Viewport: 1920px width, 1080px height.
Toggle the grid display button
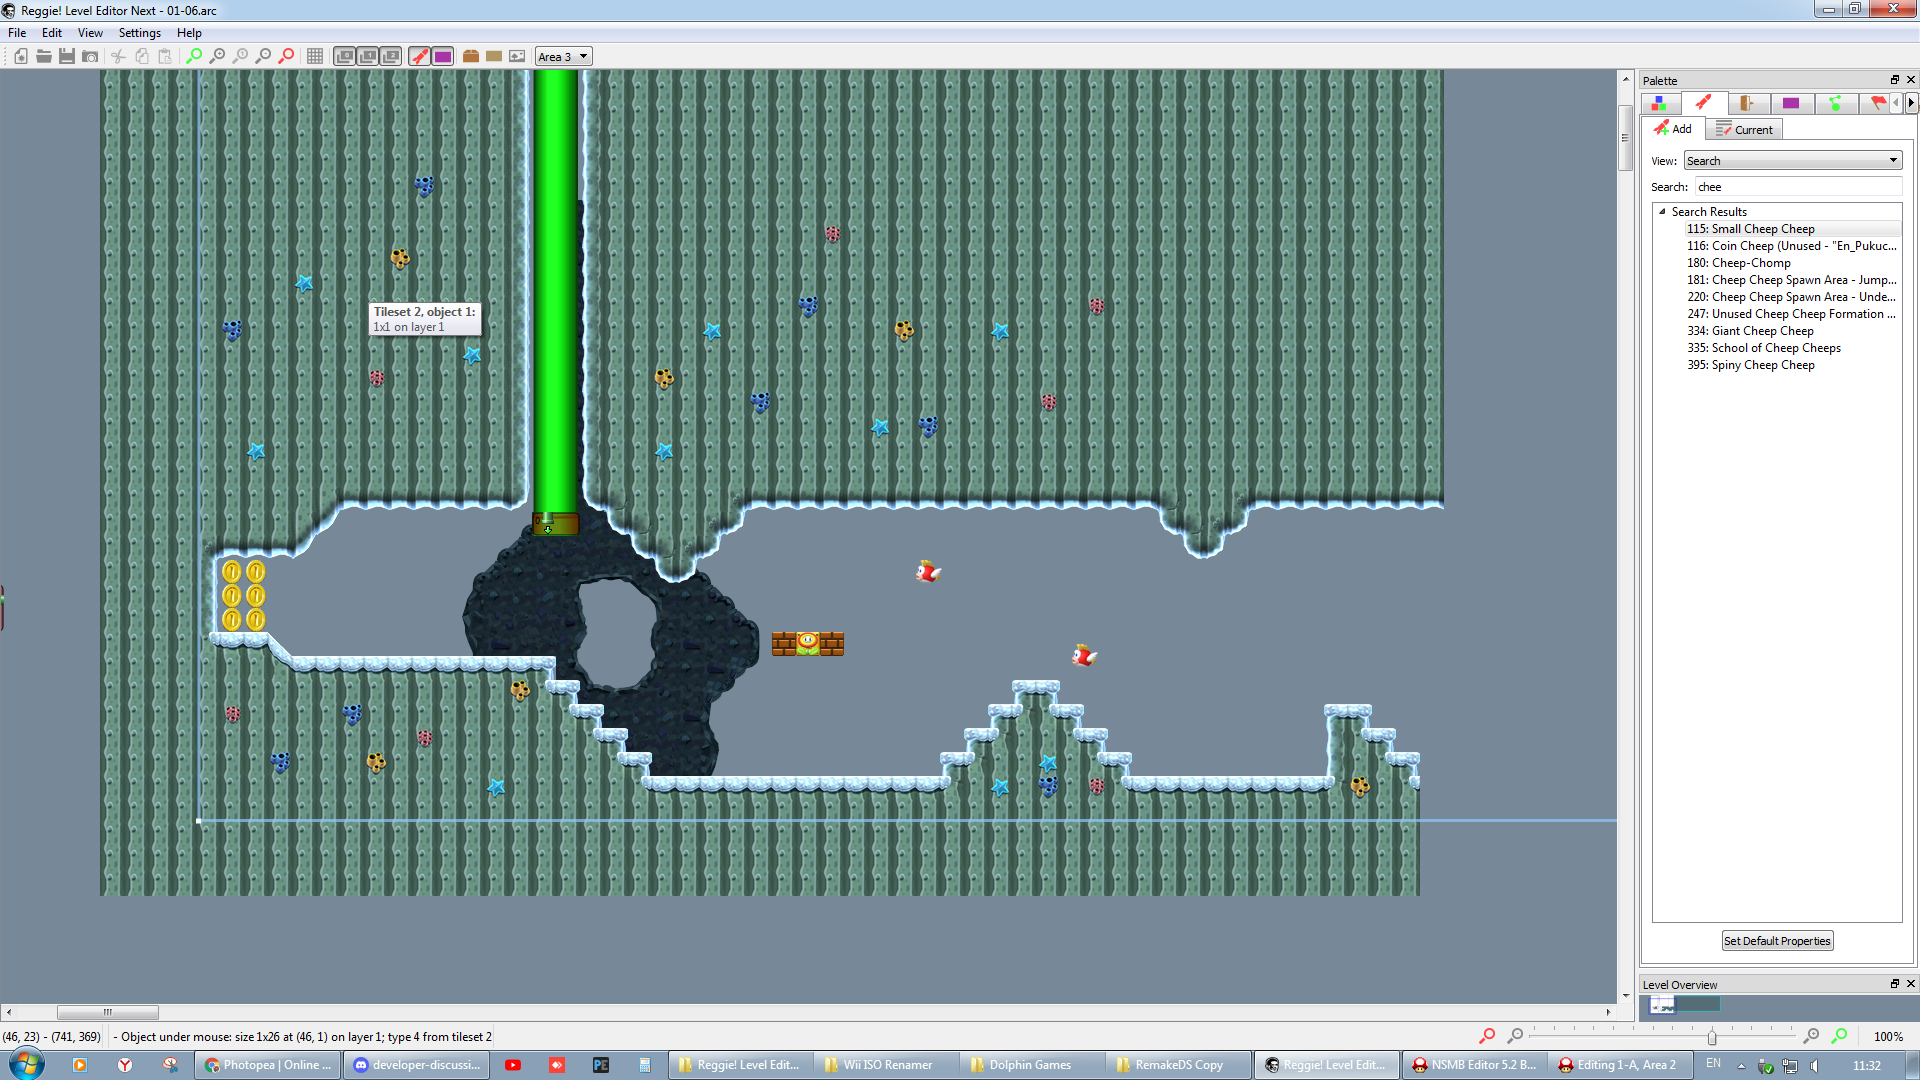(315, 56)
